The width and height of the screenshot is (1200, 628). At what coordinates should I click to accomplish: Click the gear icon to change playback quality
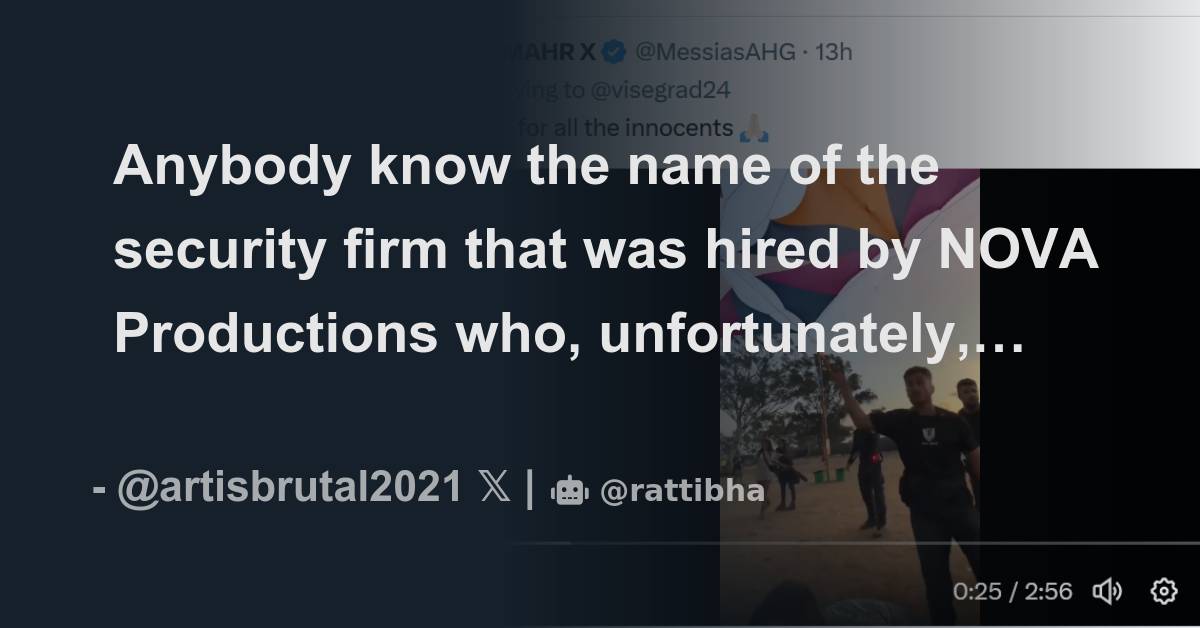[x=1166, y=591]
